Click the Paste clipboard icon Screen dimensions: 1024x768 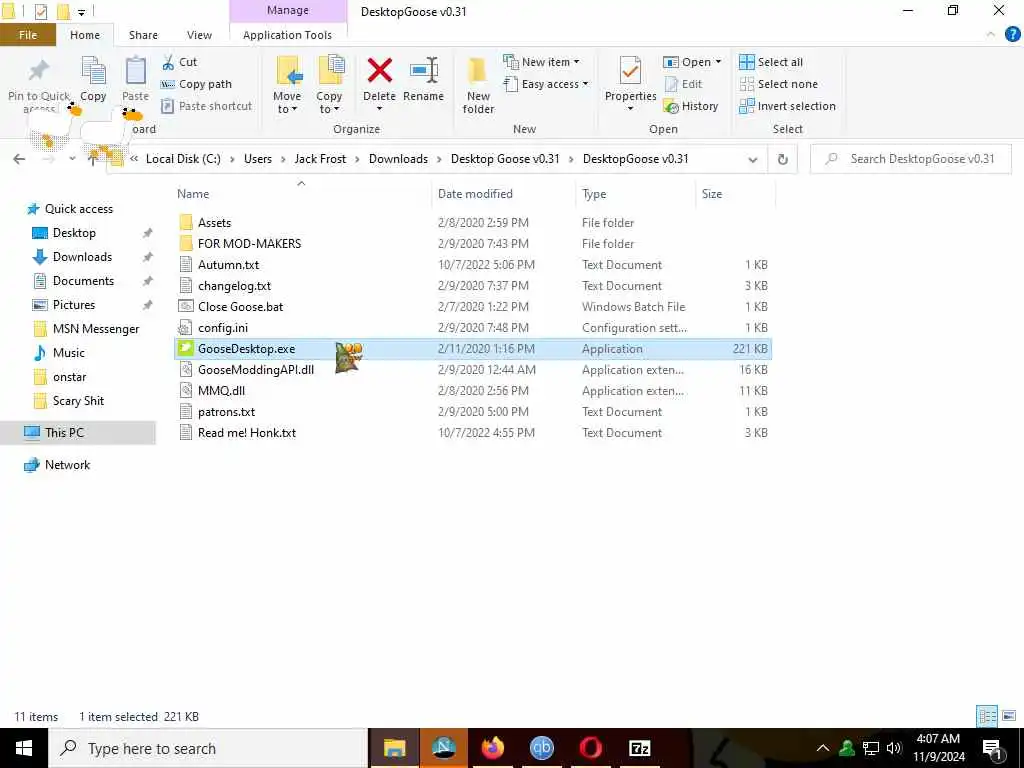click(x=135, y=71)
